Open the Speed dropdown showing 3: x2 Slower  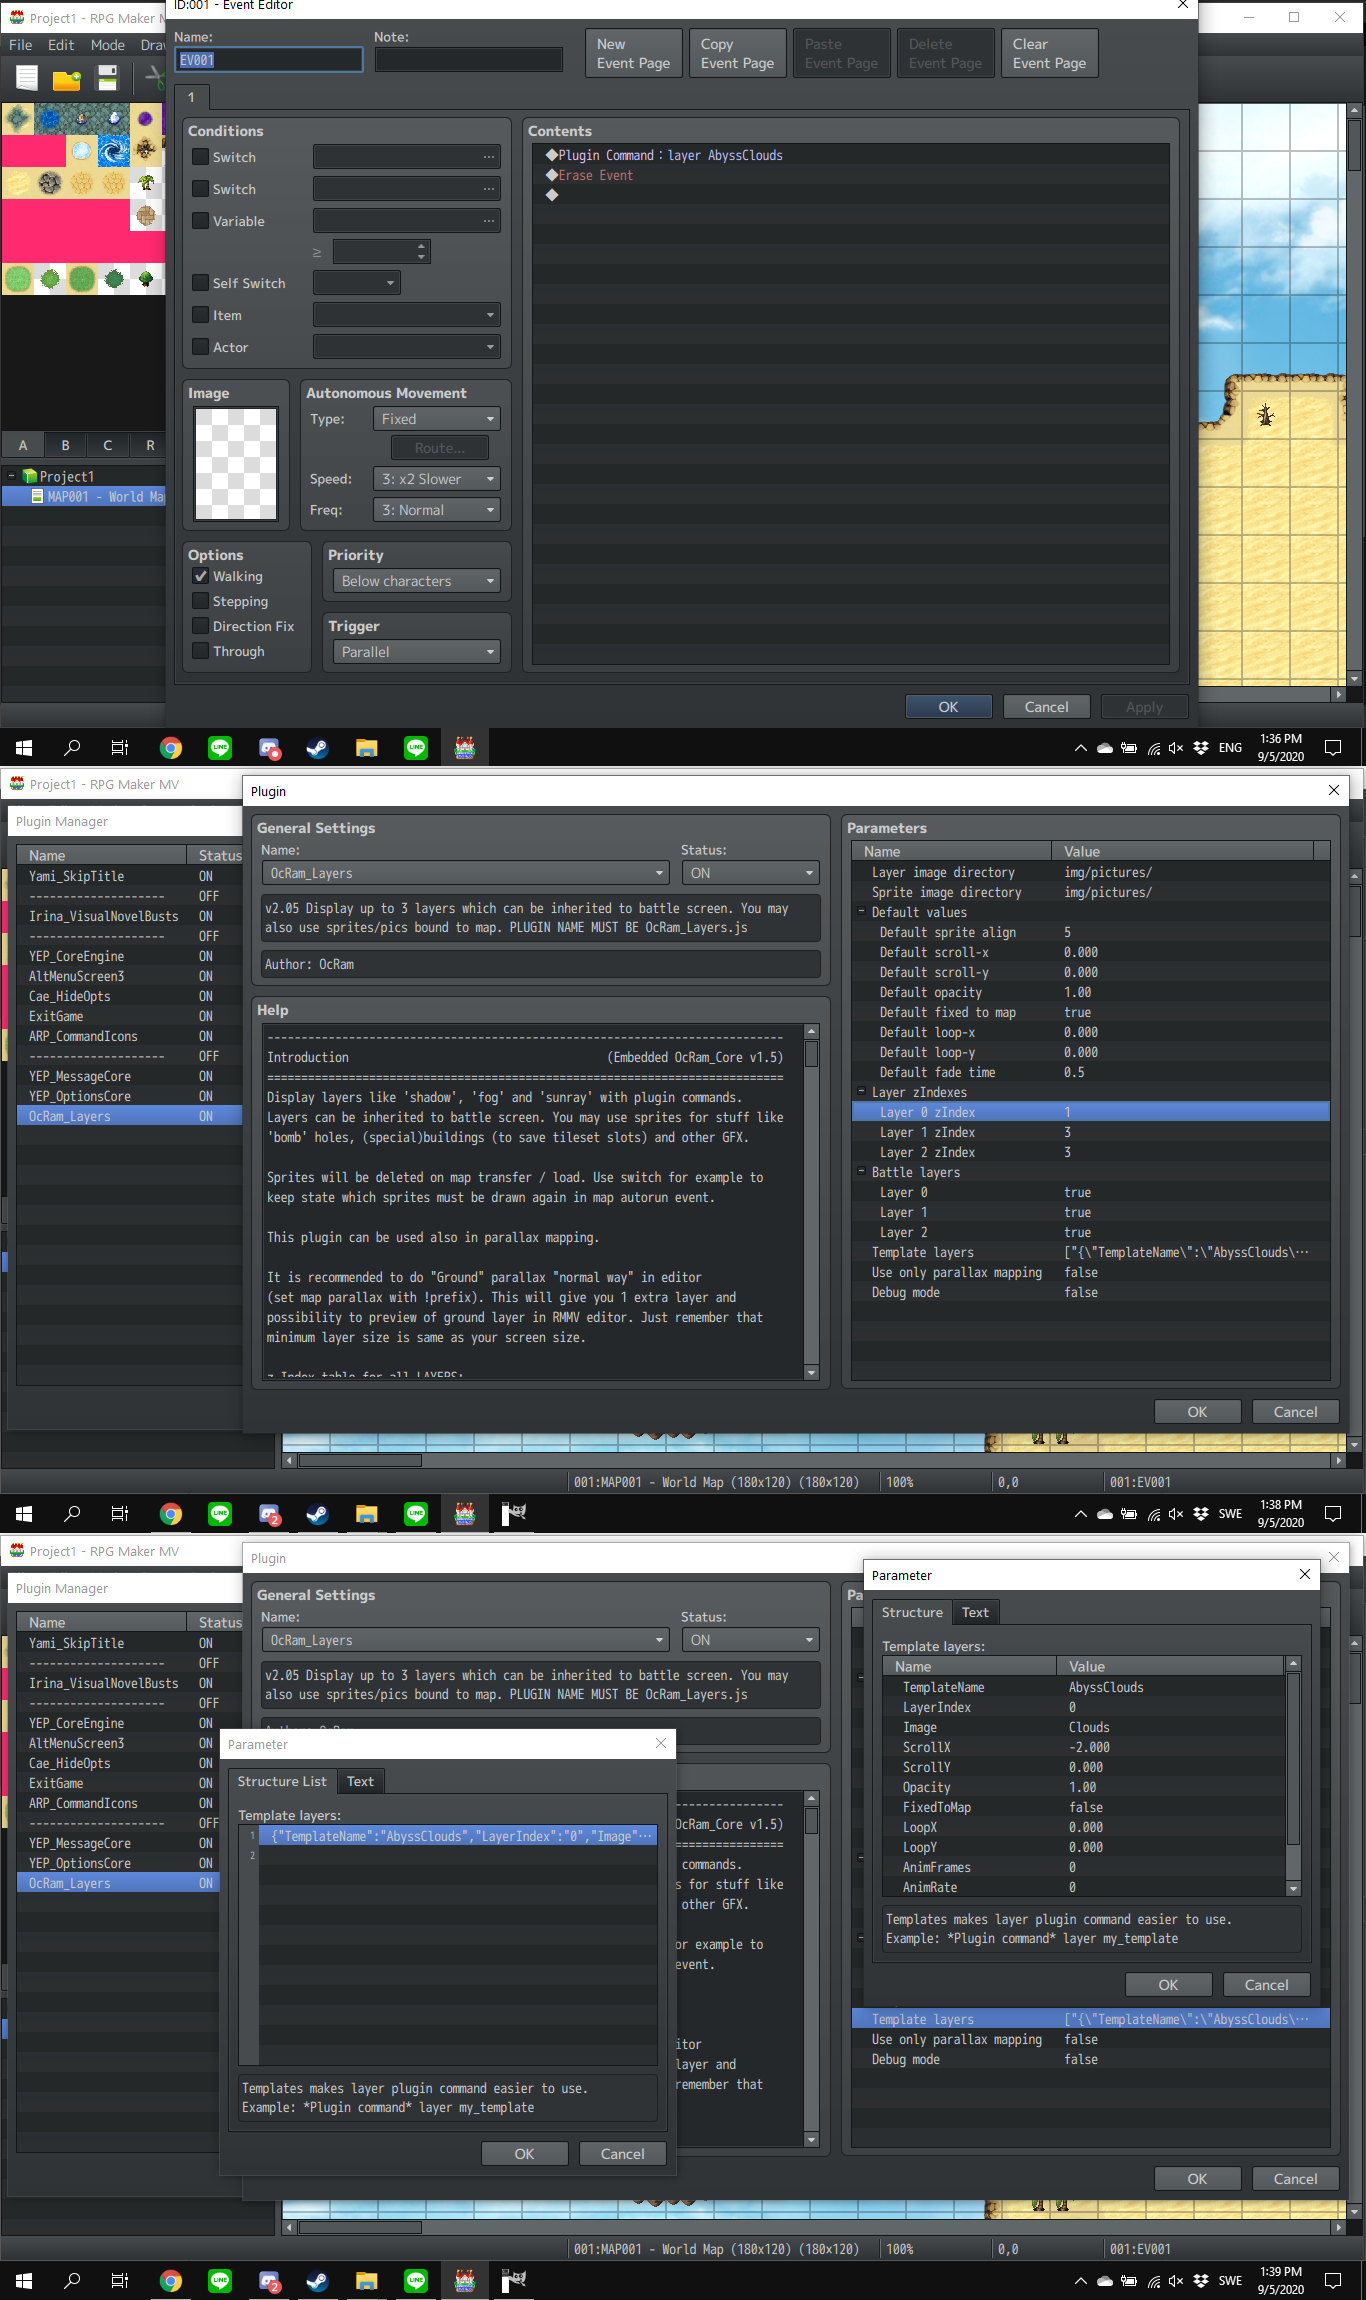437,479
